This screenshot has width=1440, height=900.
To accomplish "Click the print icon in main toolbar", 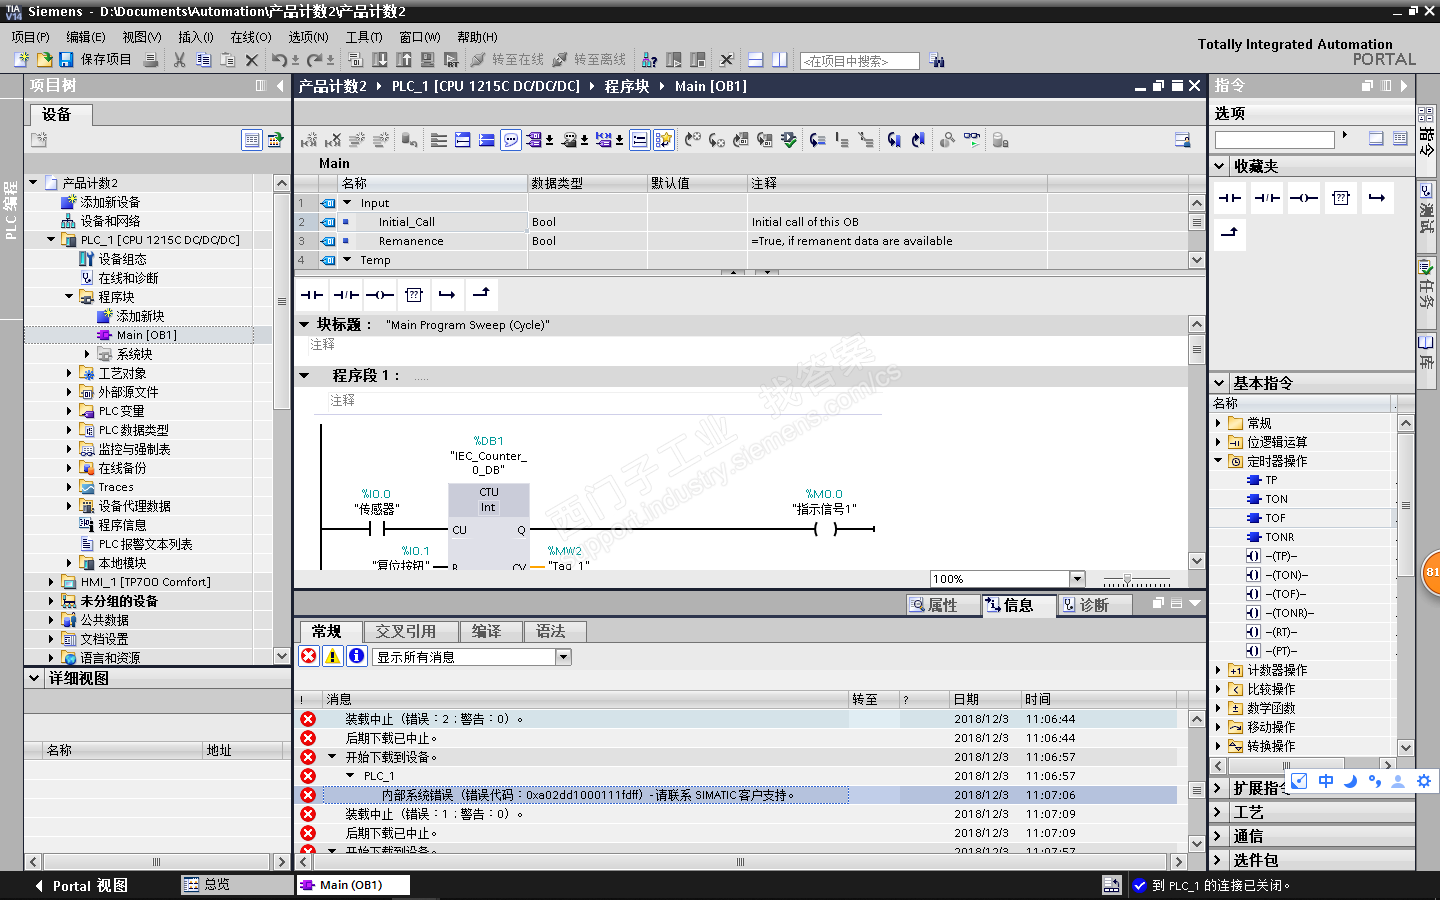I will point(151,60).
